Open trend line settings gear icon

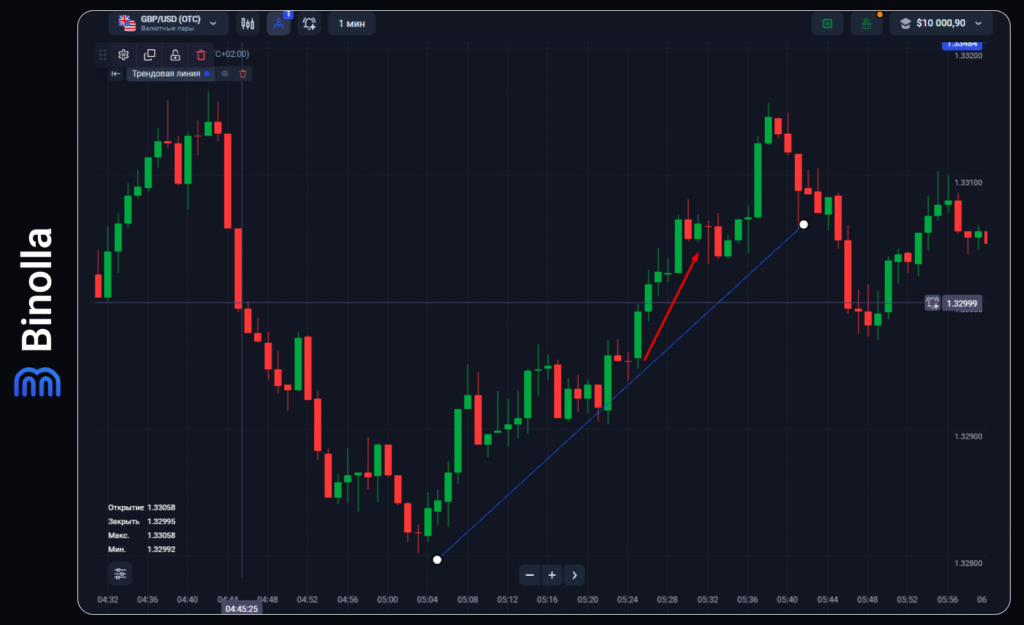point(124,55)
